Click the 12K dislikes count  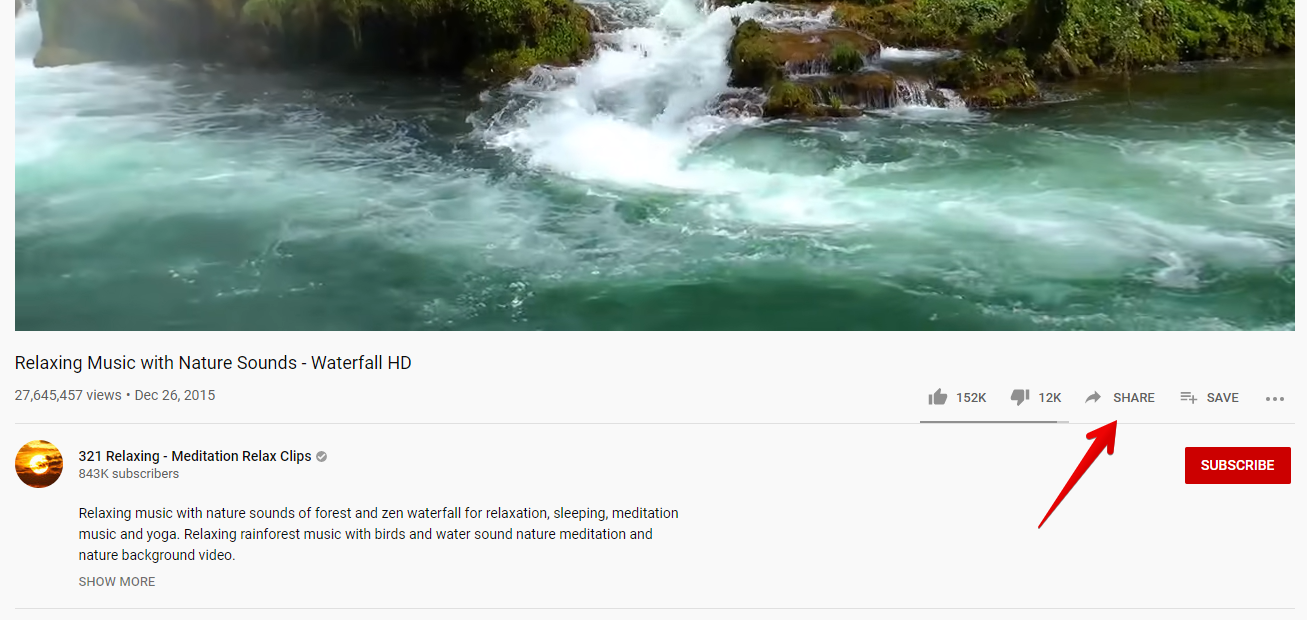coord(1049,397)
